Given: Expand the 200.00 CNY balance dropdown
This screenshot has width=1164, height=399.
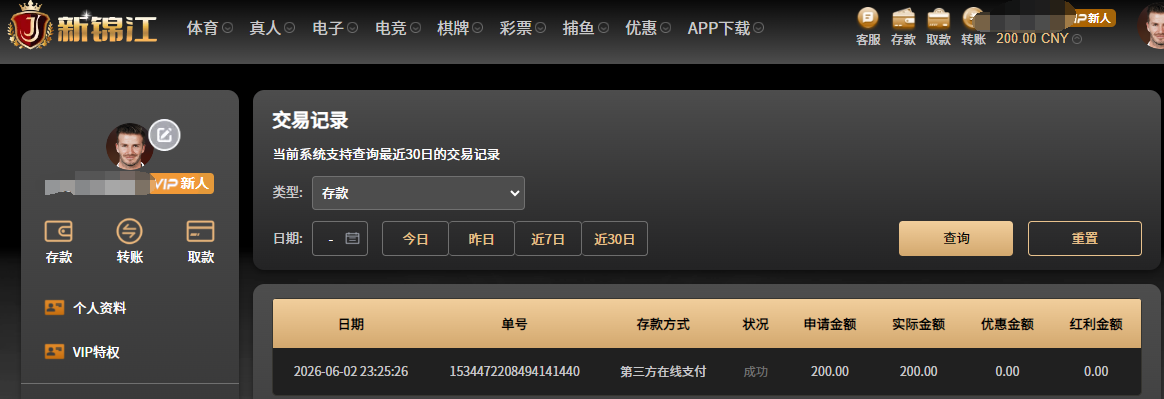Looking at the screenshot, I should pyautogui.click(x=1039, y=39).
